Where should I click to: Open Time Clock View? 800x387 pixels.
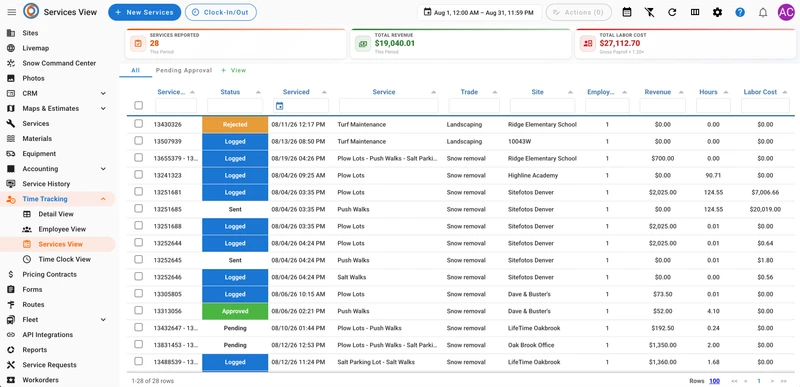[64, 259]
